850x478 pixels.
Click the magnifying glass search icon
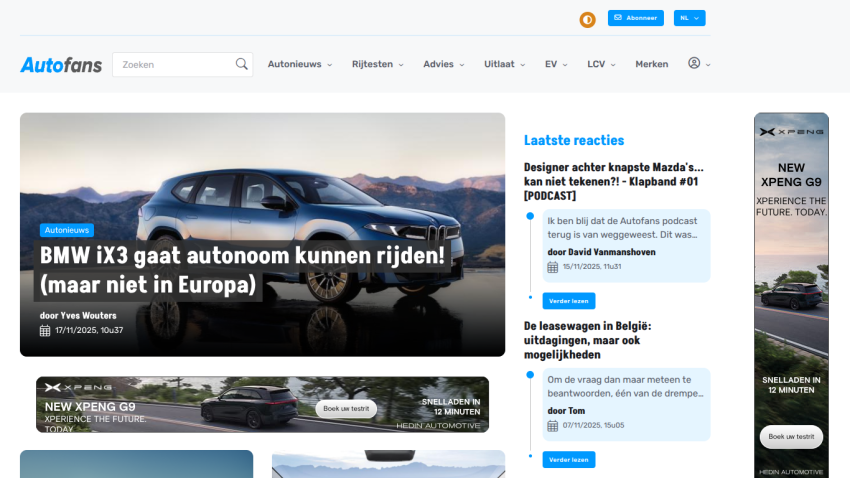point(242,64)
